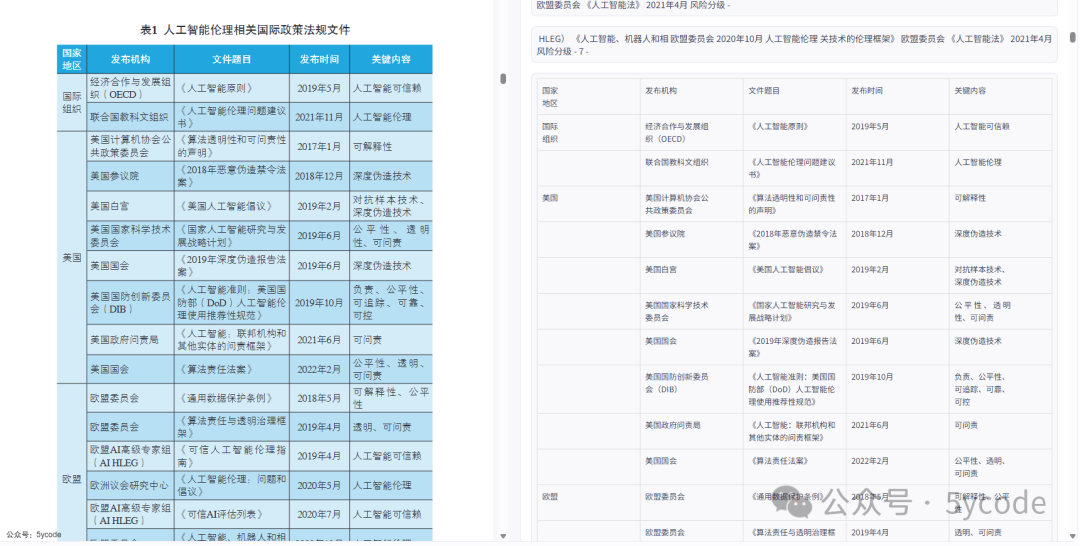Click the date 2018年12月 in left table
Image resolution: width=1080 pixels, height=546 pixels.
pos(319,176)
